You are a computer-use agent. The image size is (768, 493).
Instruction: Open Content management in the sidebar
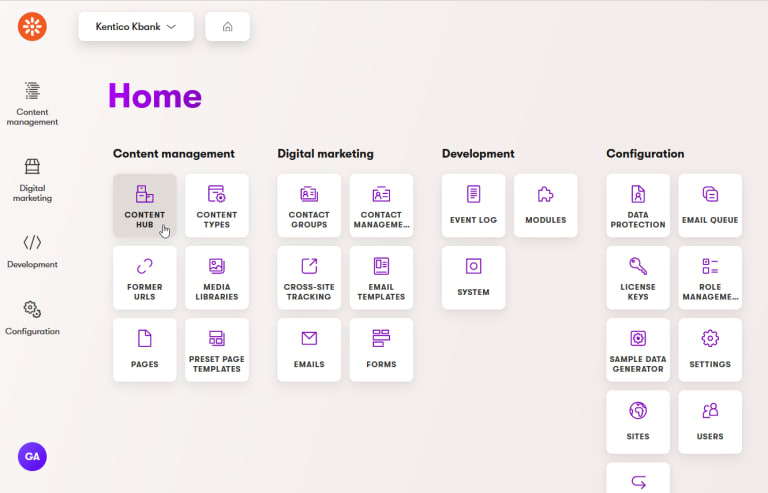click(32, 104)
